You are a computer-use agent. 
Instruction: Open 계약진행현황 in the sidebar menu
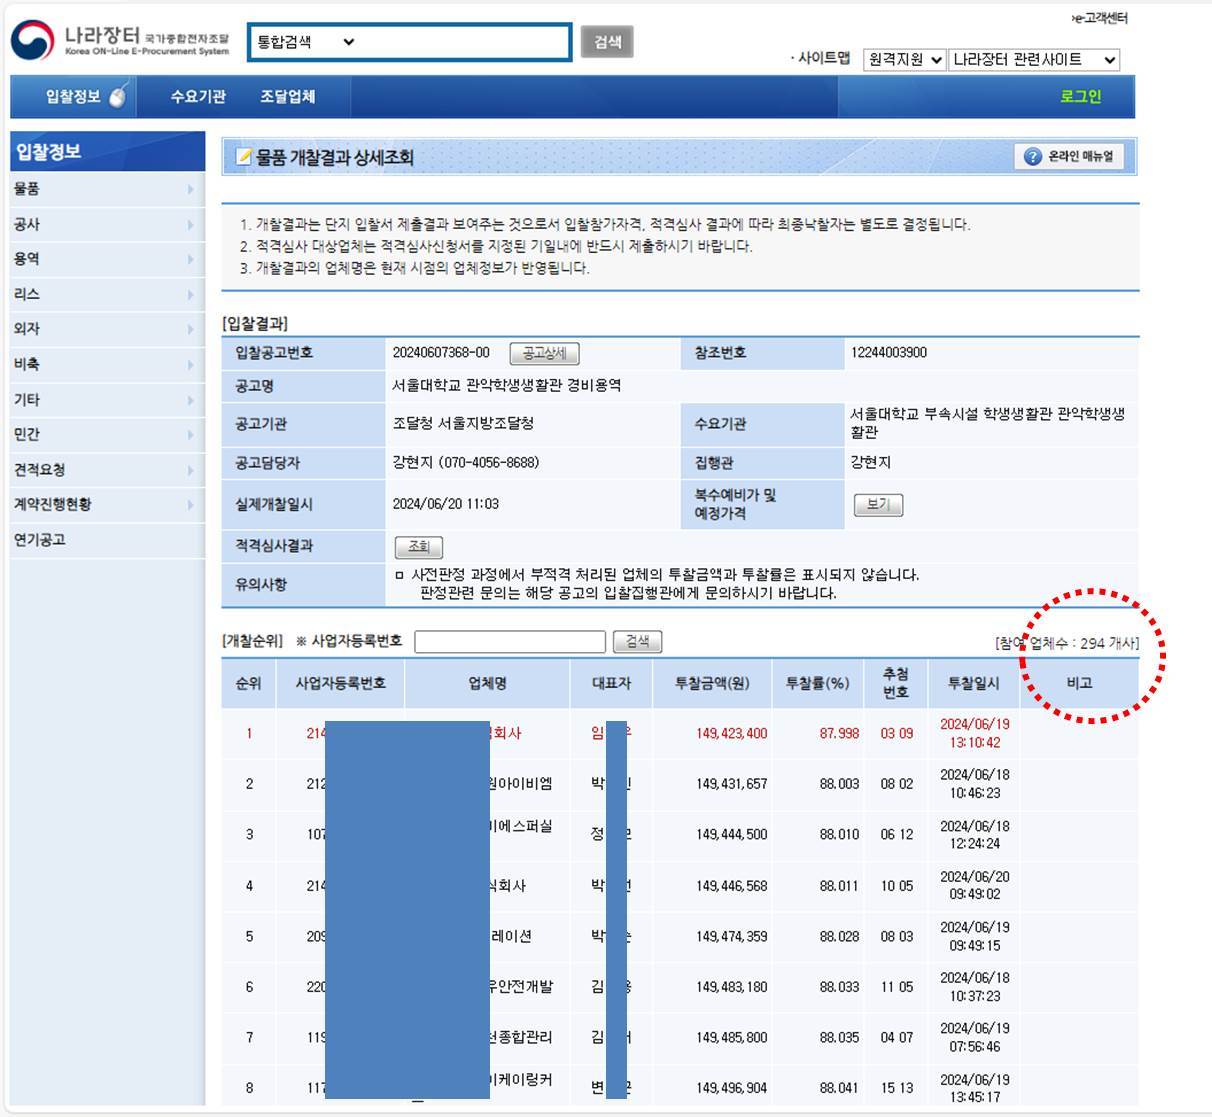[53, 504]
